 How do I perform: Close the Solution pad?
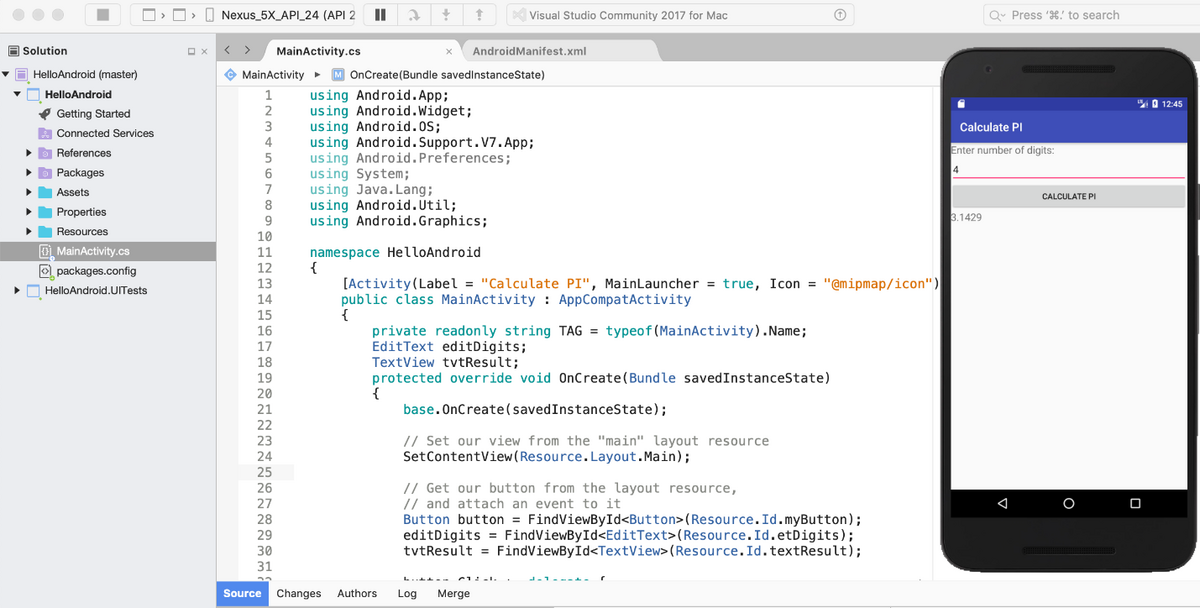coord(204,51)
